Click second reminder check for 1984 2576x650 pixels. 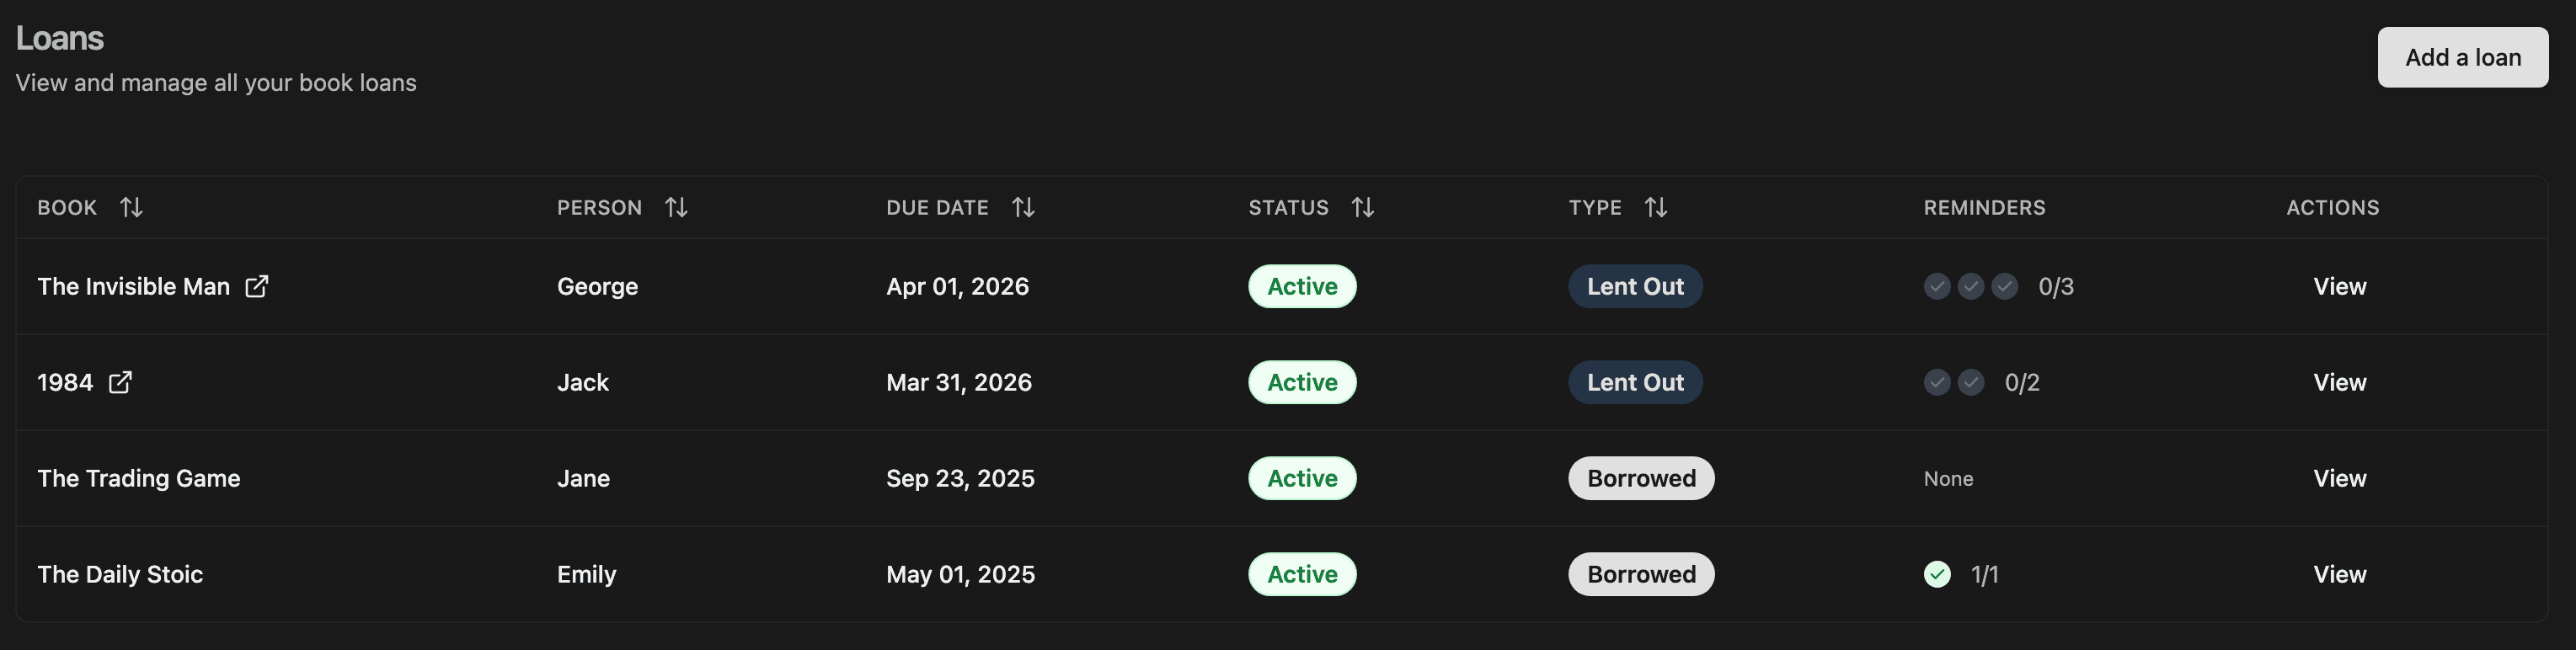tap(1970, 382)
